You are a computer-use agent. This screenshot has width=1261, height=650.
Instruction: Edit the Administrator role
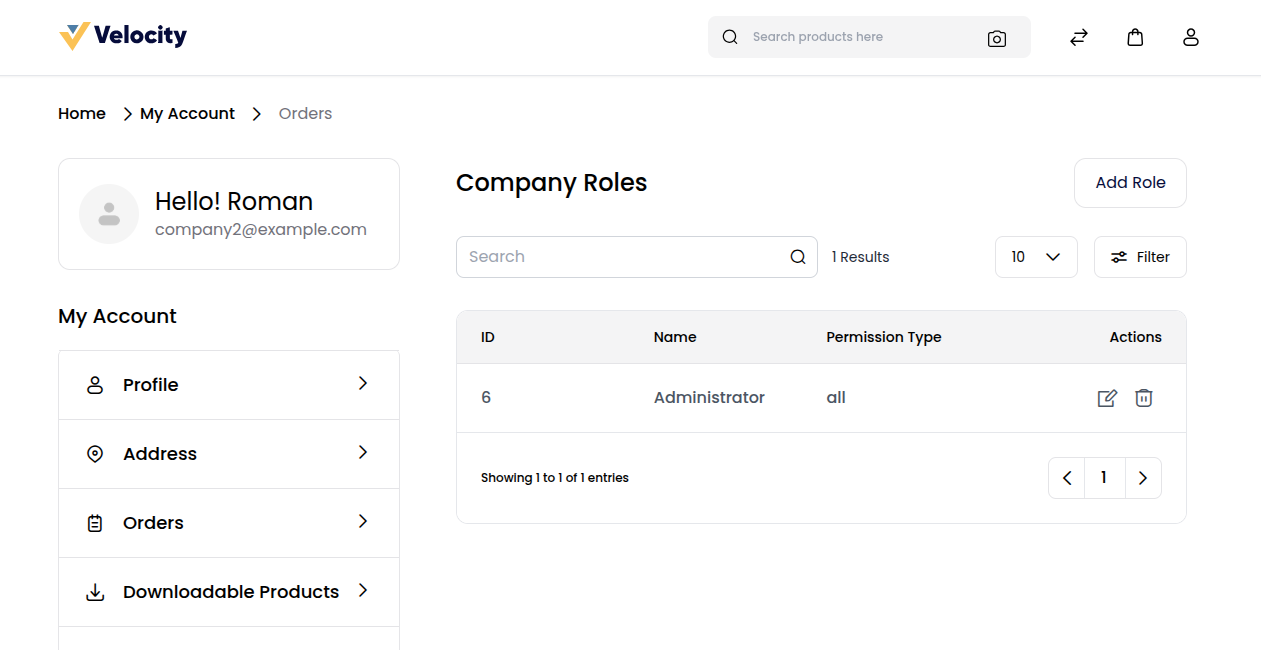click(1107, 398)
